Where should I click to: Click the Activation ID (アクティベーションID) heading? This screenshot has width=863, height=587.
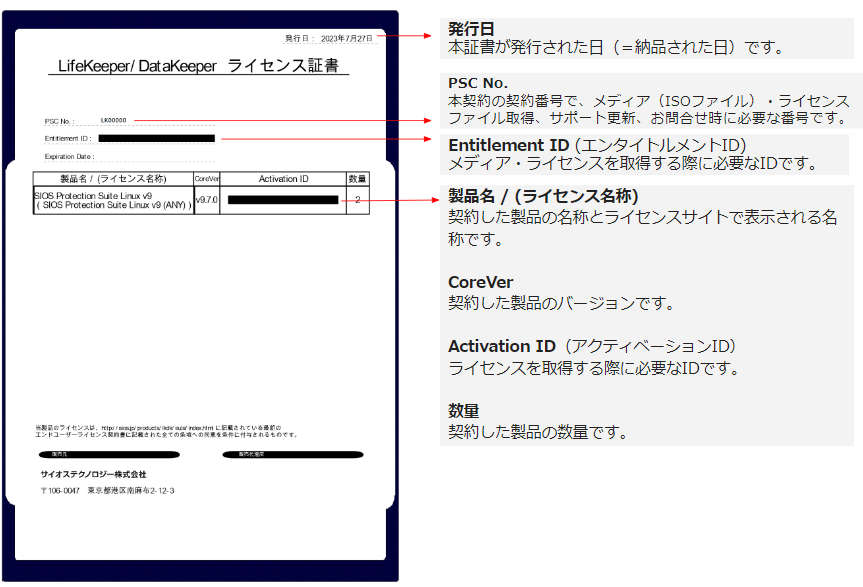pos(592,346)
